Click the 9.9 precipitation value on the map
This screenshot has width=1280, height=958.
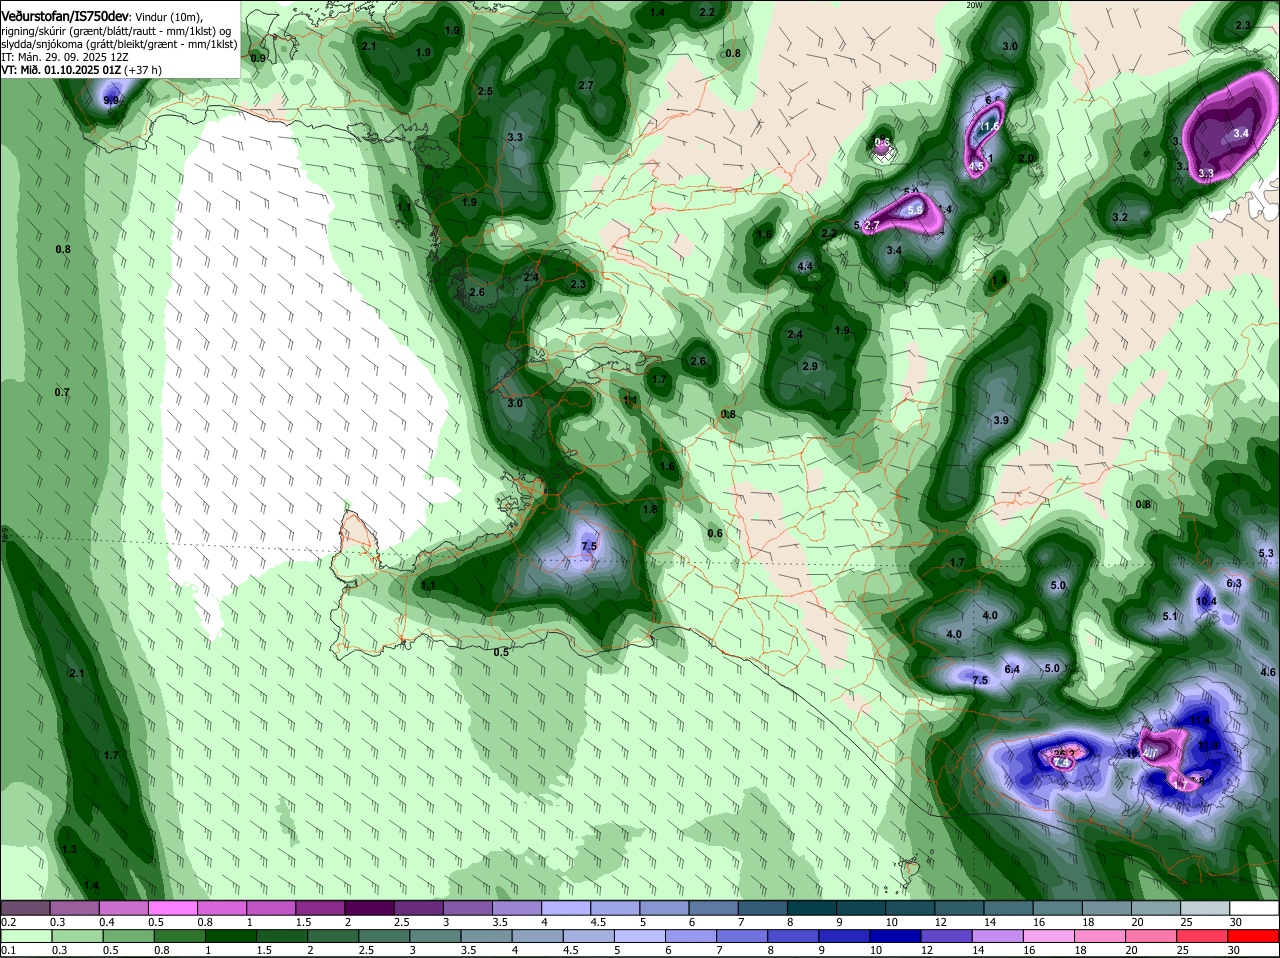tap(111, 100)
